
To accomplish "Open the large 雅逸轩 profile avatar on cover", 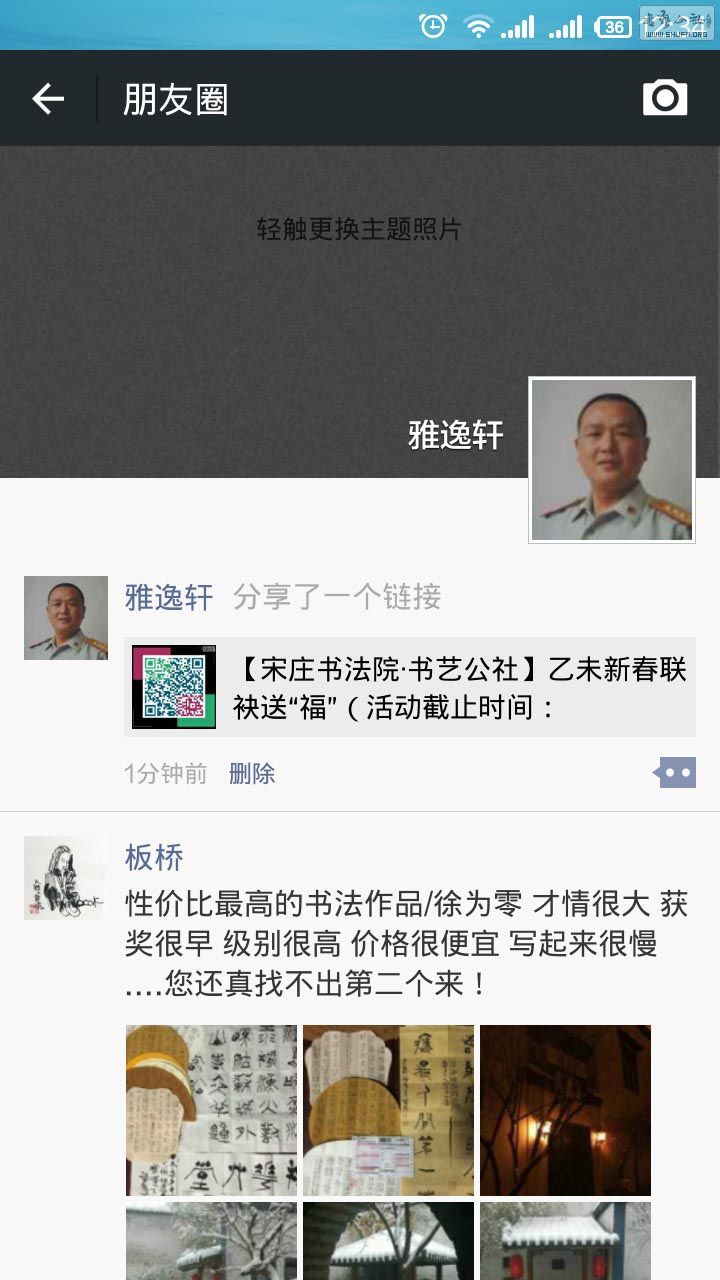I will pos(612,460).
